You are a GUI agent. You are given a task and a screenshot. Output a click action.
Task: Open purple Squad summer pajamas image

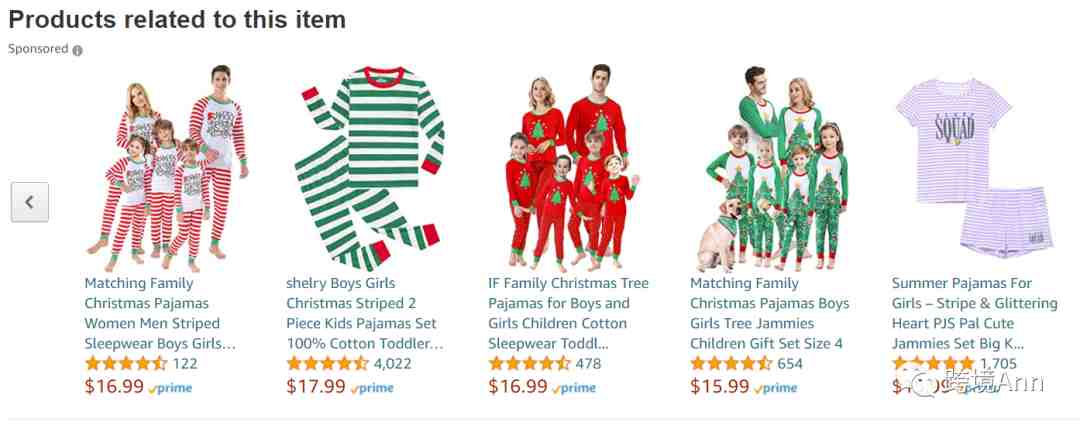click(974, 168)
